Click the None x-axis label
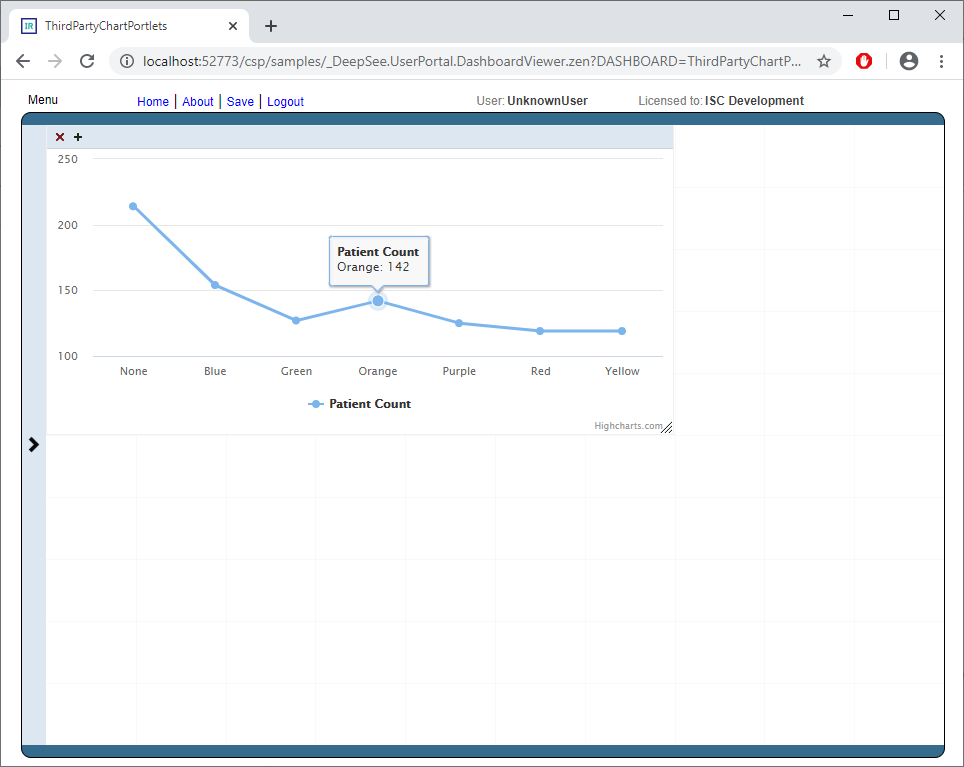 133,371
